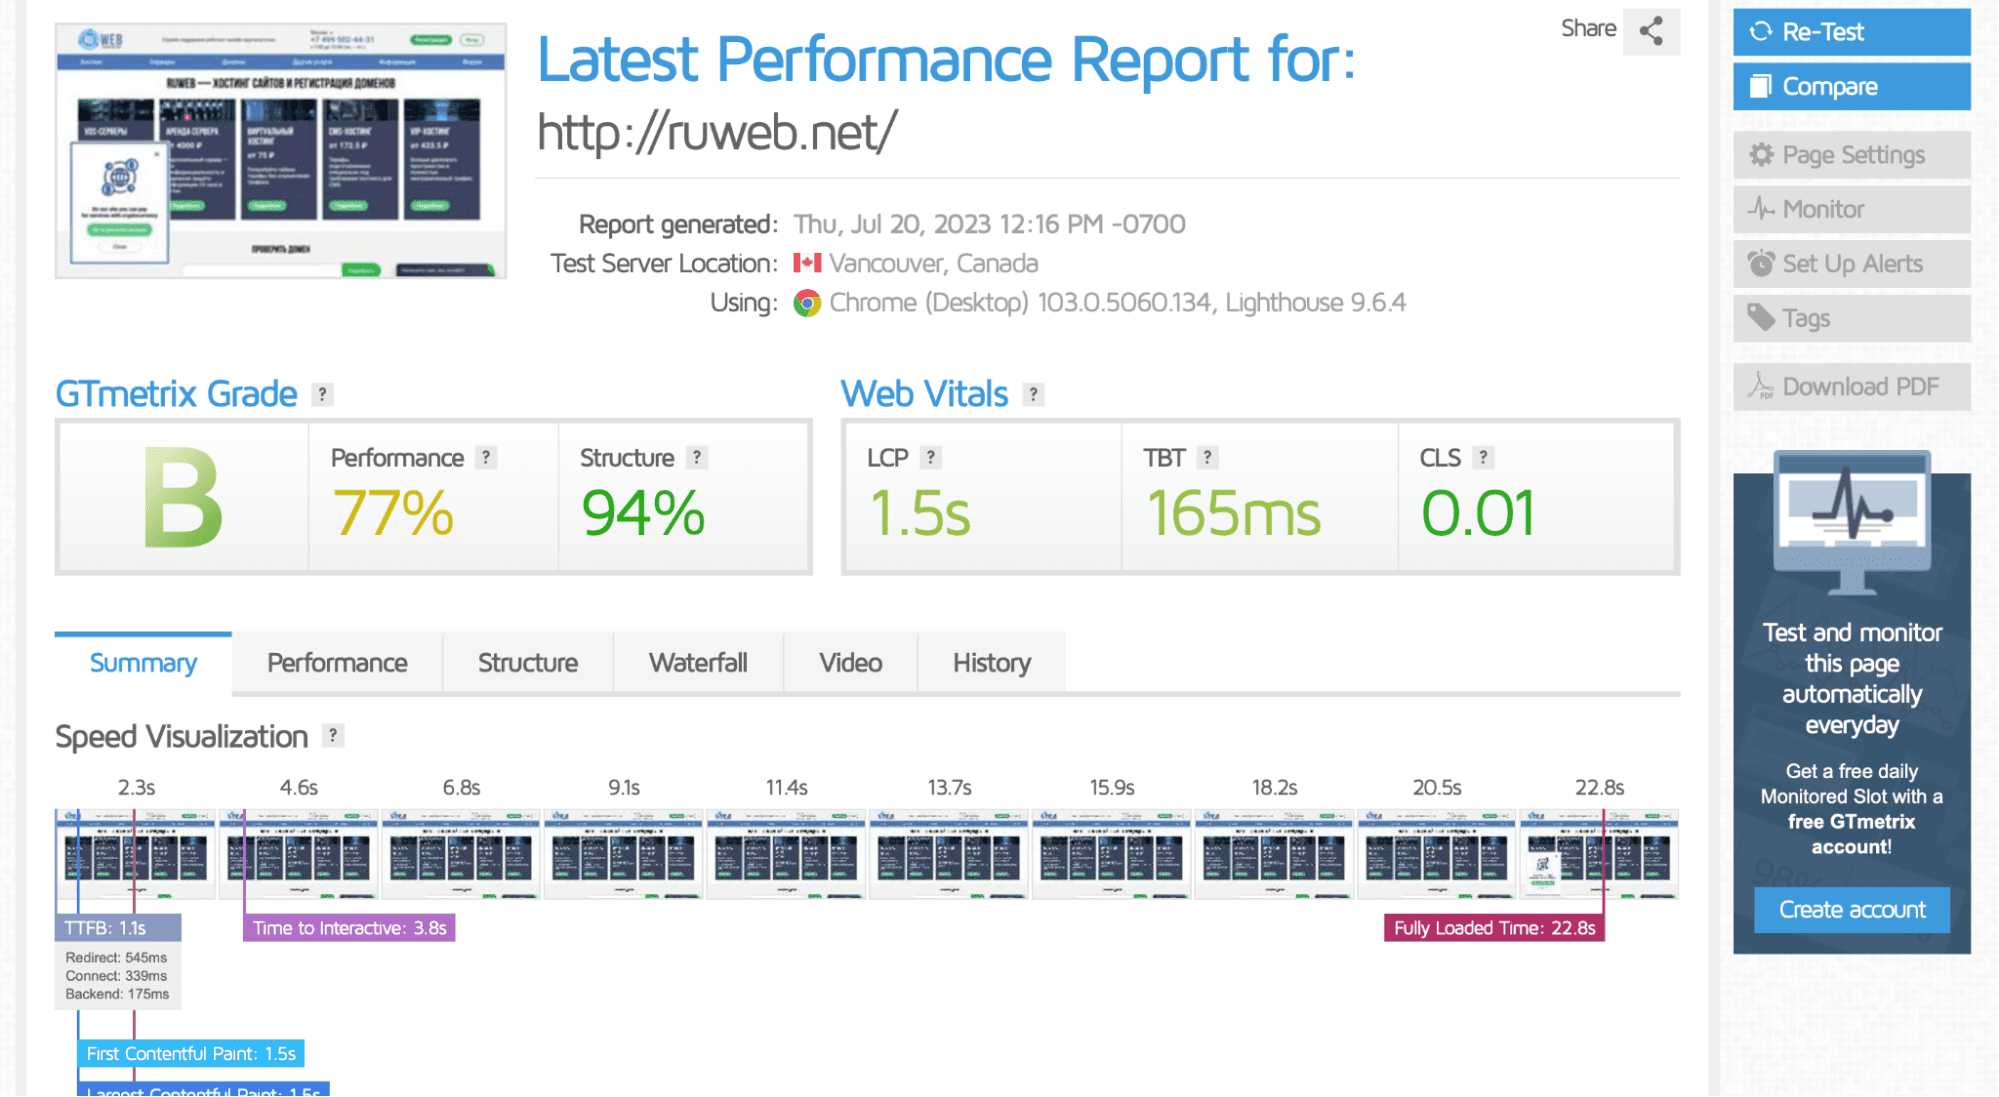Click the 20.5s filmstrip frame

(1437, 854)
